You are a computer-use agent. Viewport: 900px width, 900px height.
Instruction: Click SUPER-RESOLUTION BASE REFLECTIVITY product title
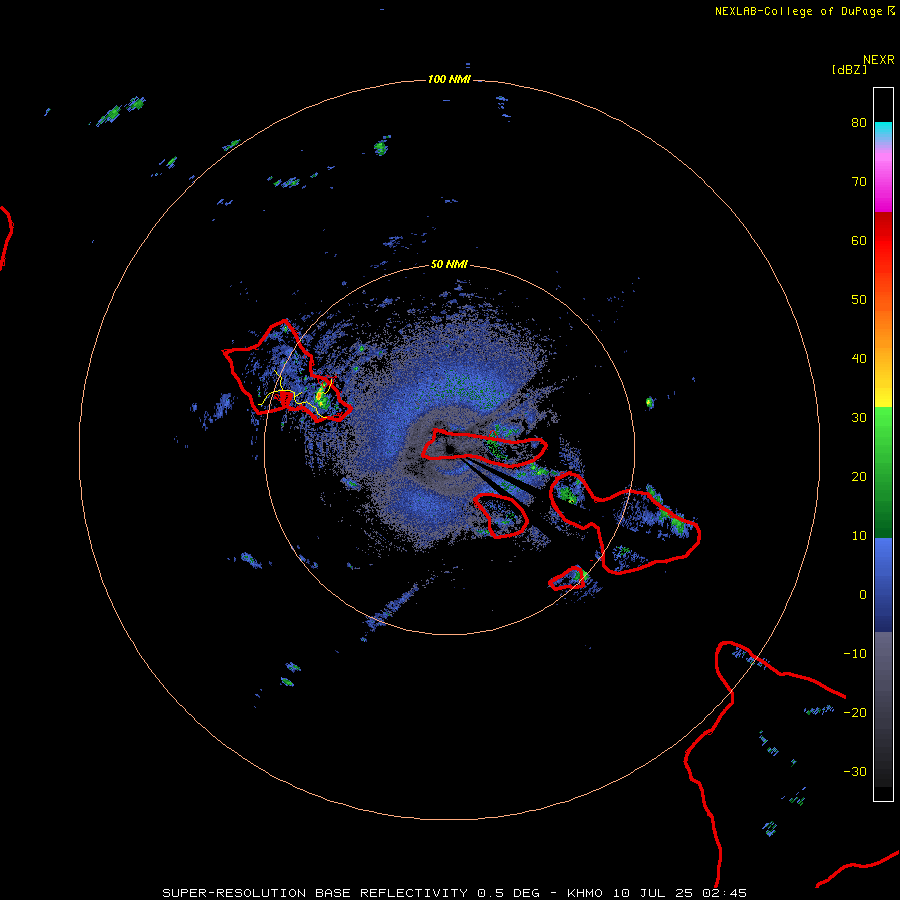[315, 893]
